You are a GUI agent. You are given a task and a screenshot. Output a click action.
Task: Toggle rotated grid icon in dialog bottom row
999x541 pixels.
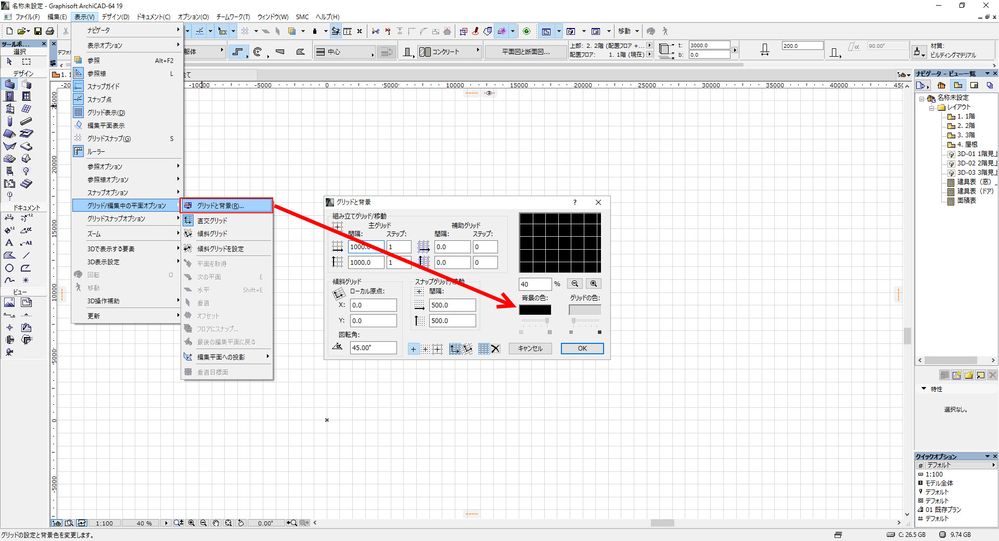tap(468, 349)
